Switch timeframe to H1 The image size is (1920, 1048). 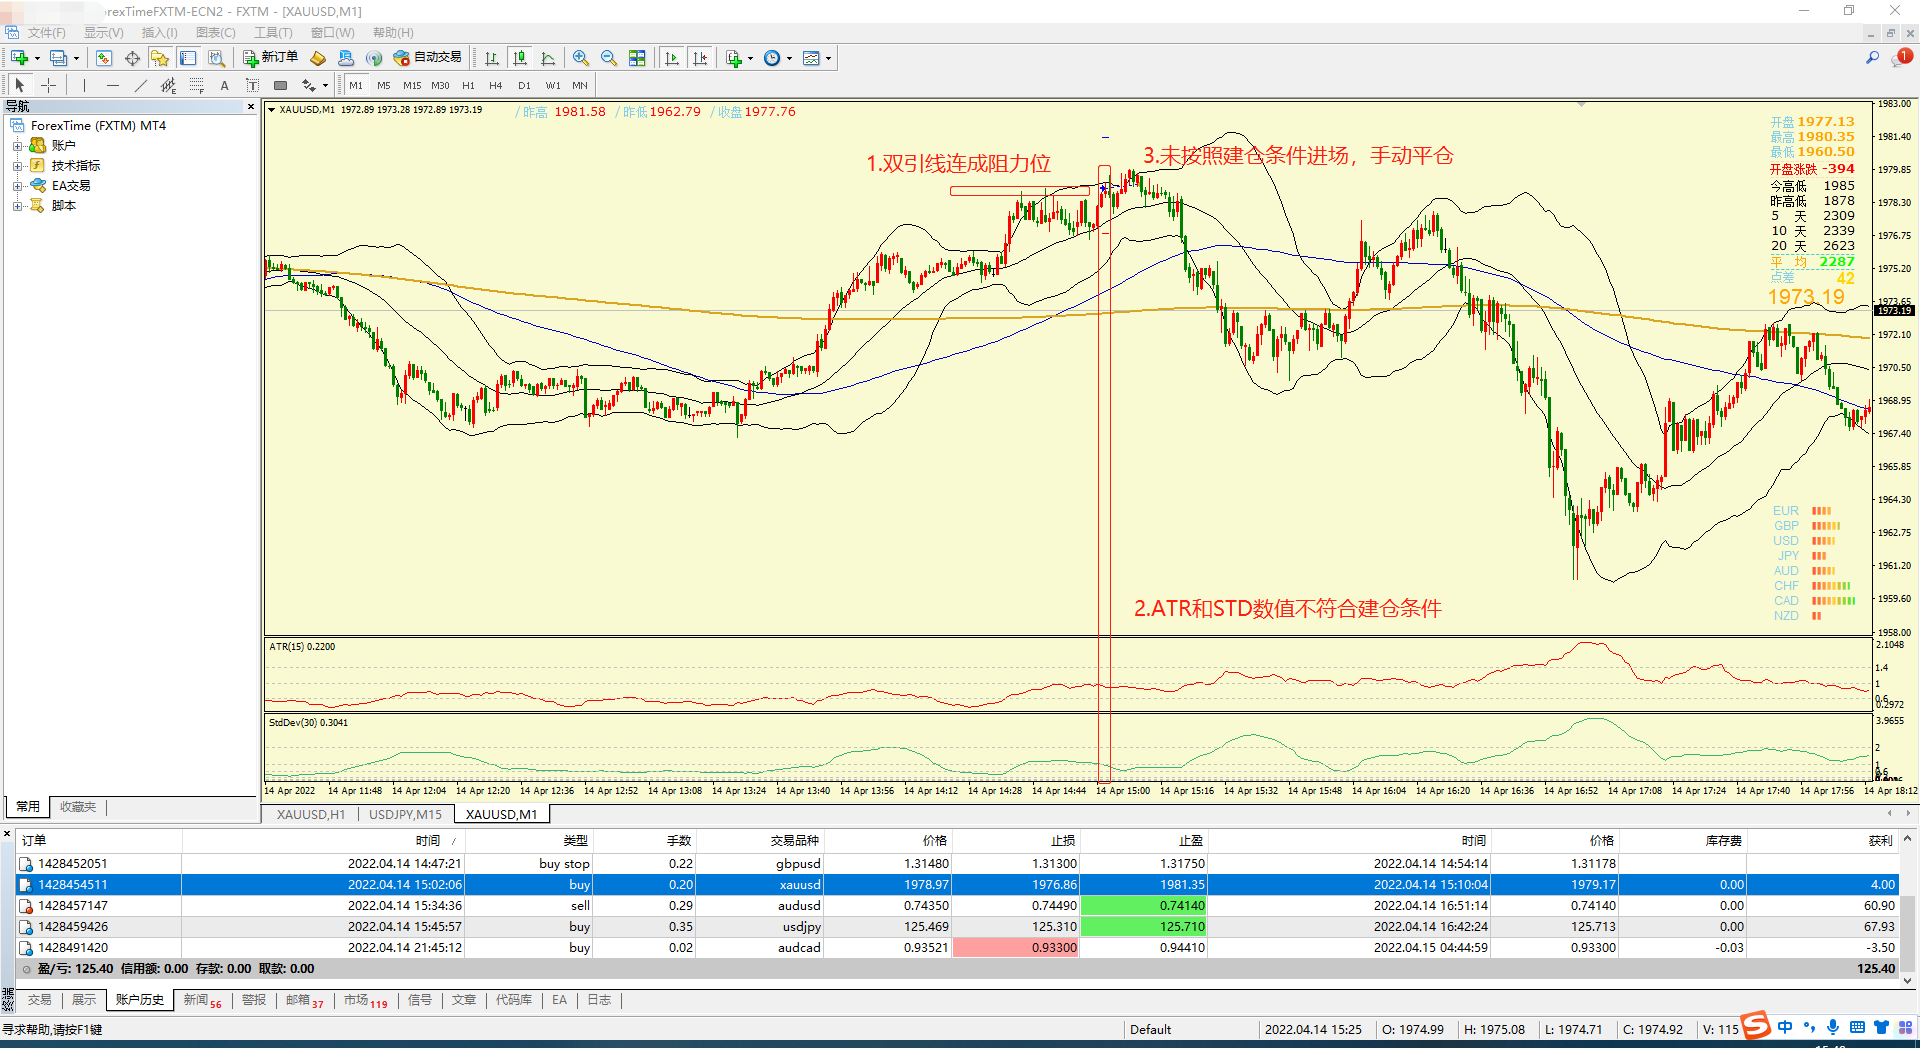(x=468, y=85)
